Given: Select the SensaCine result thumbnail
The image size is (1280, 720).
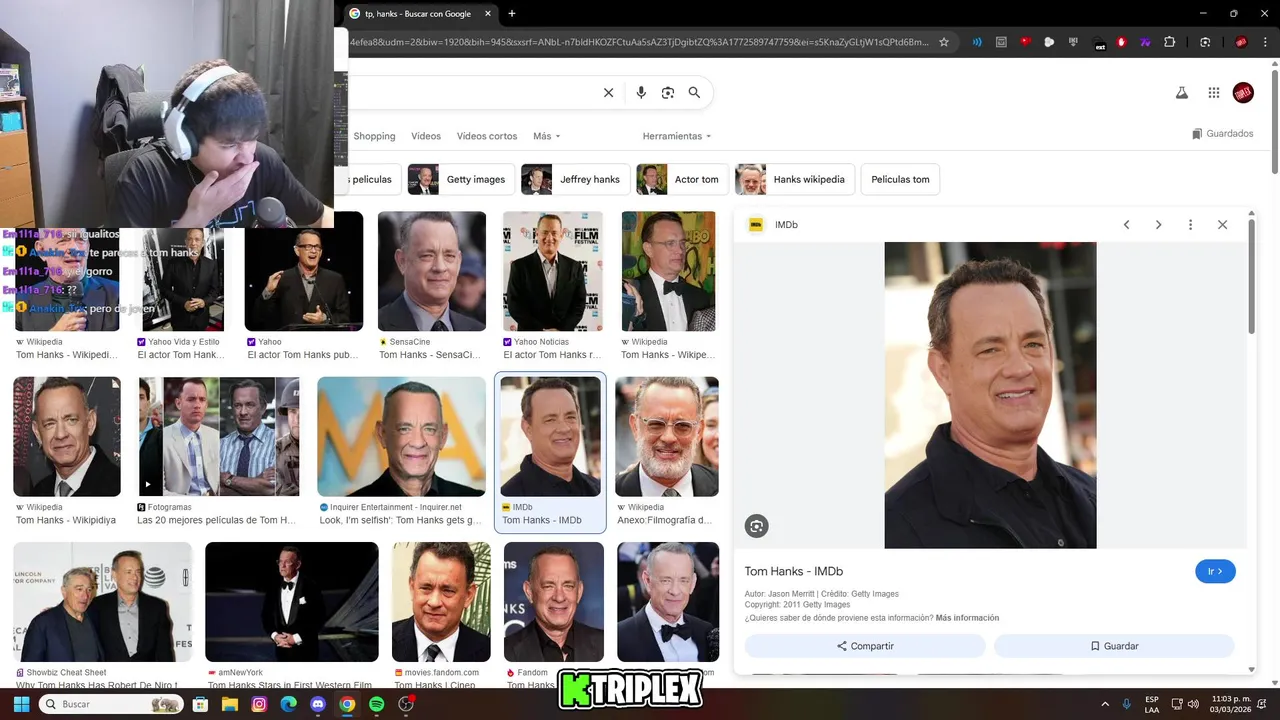Looking at the screenshot, I should coord(432,271).
